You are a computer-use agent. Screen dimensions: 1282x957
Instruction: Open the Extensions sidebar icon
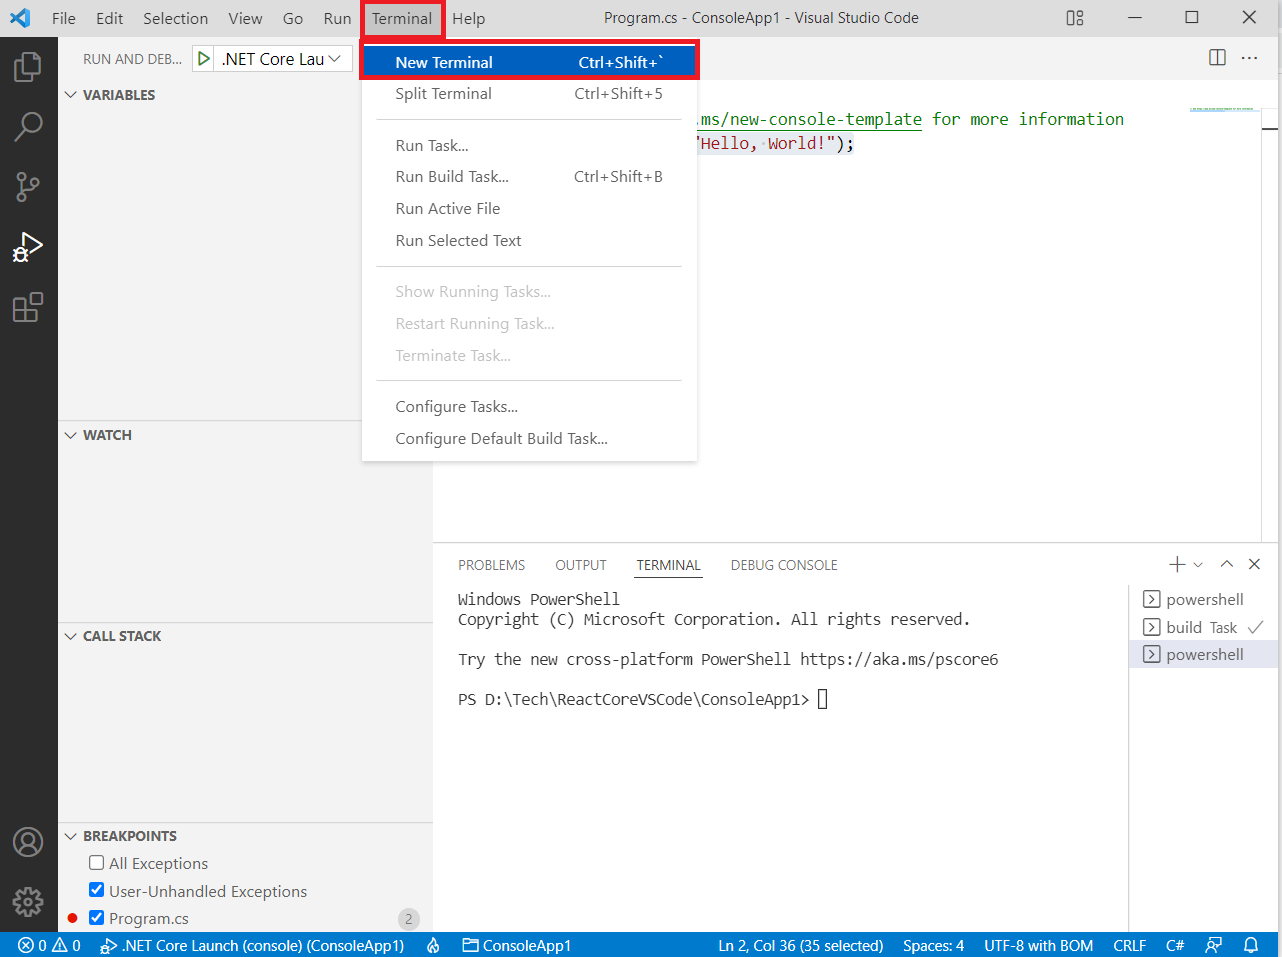click(29, 308)
